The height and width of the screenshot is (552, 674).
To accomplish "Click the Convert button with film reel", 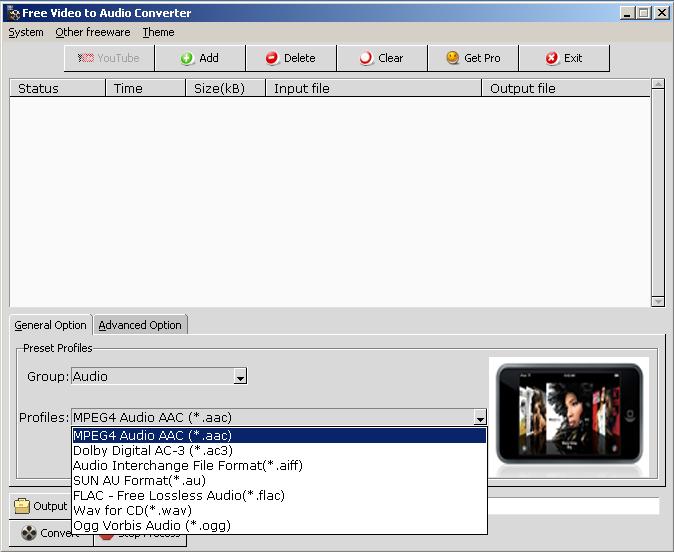I will [50, 533].
